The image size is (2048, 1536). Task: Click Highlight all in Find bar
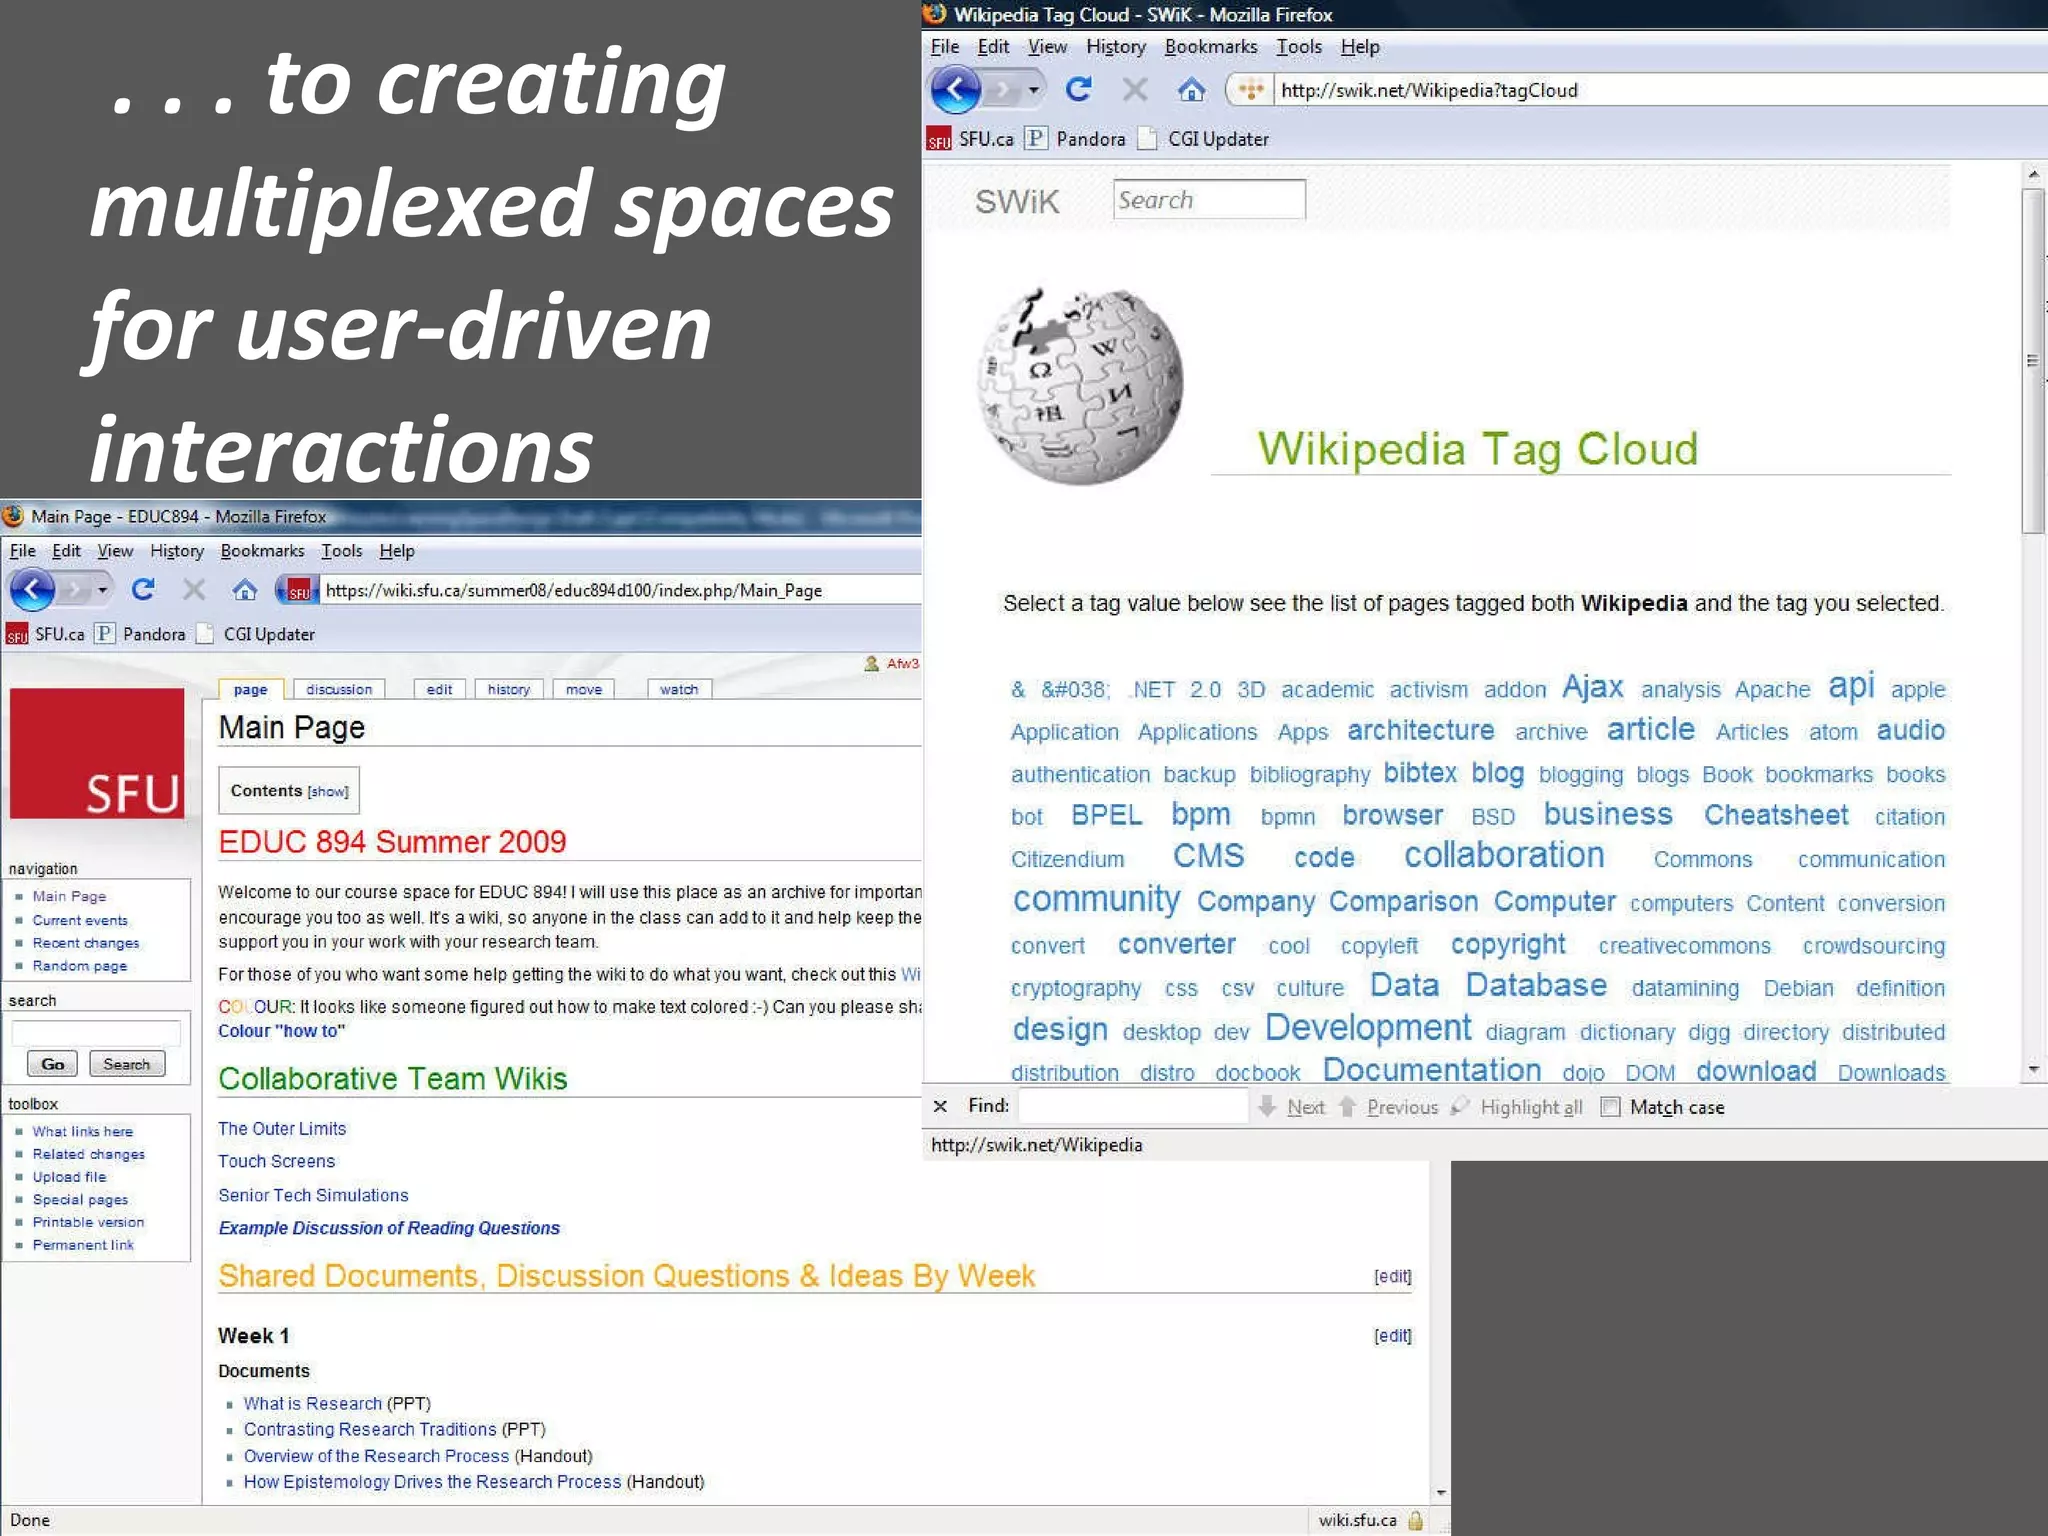click(1518, 1107)
